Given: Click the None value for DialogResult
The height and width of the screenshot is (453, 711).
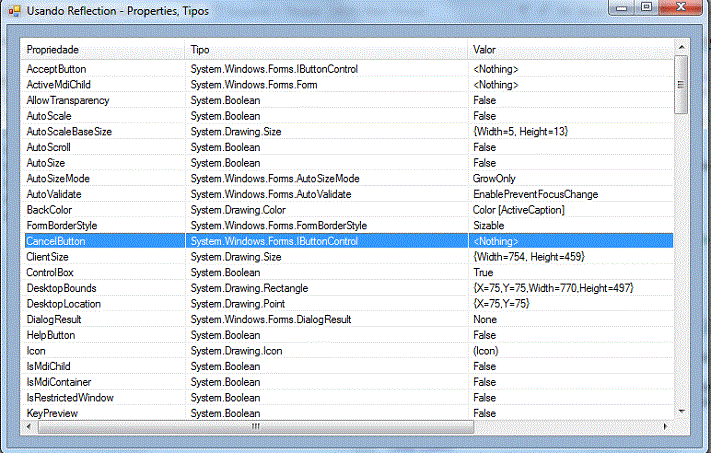Looking at the screenshot, I should 485,320.
